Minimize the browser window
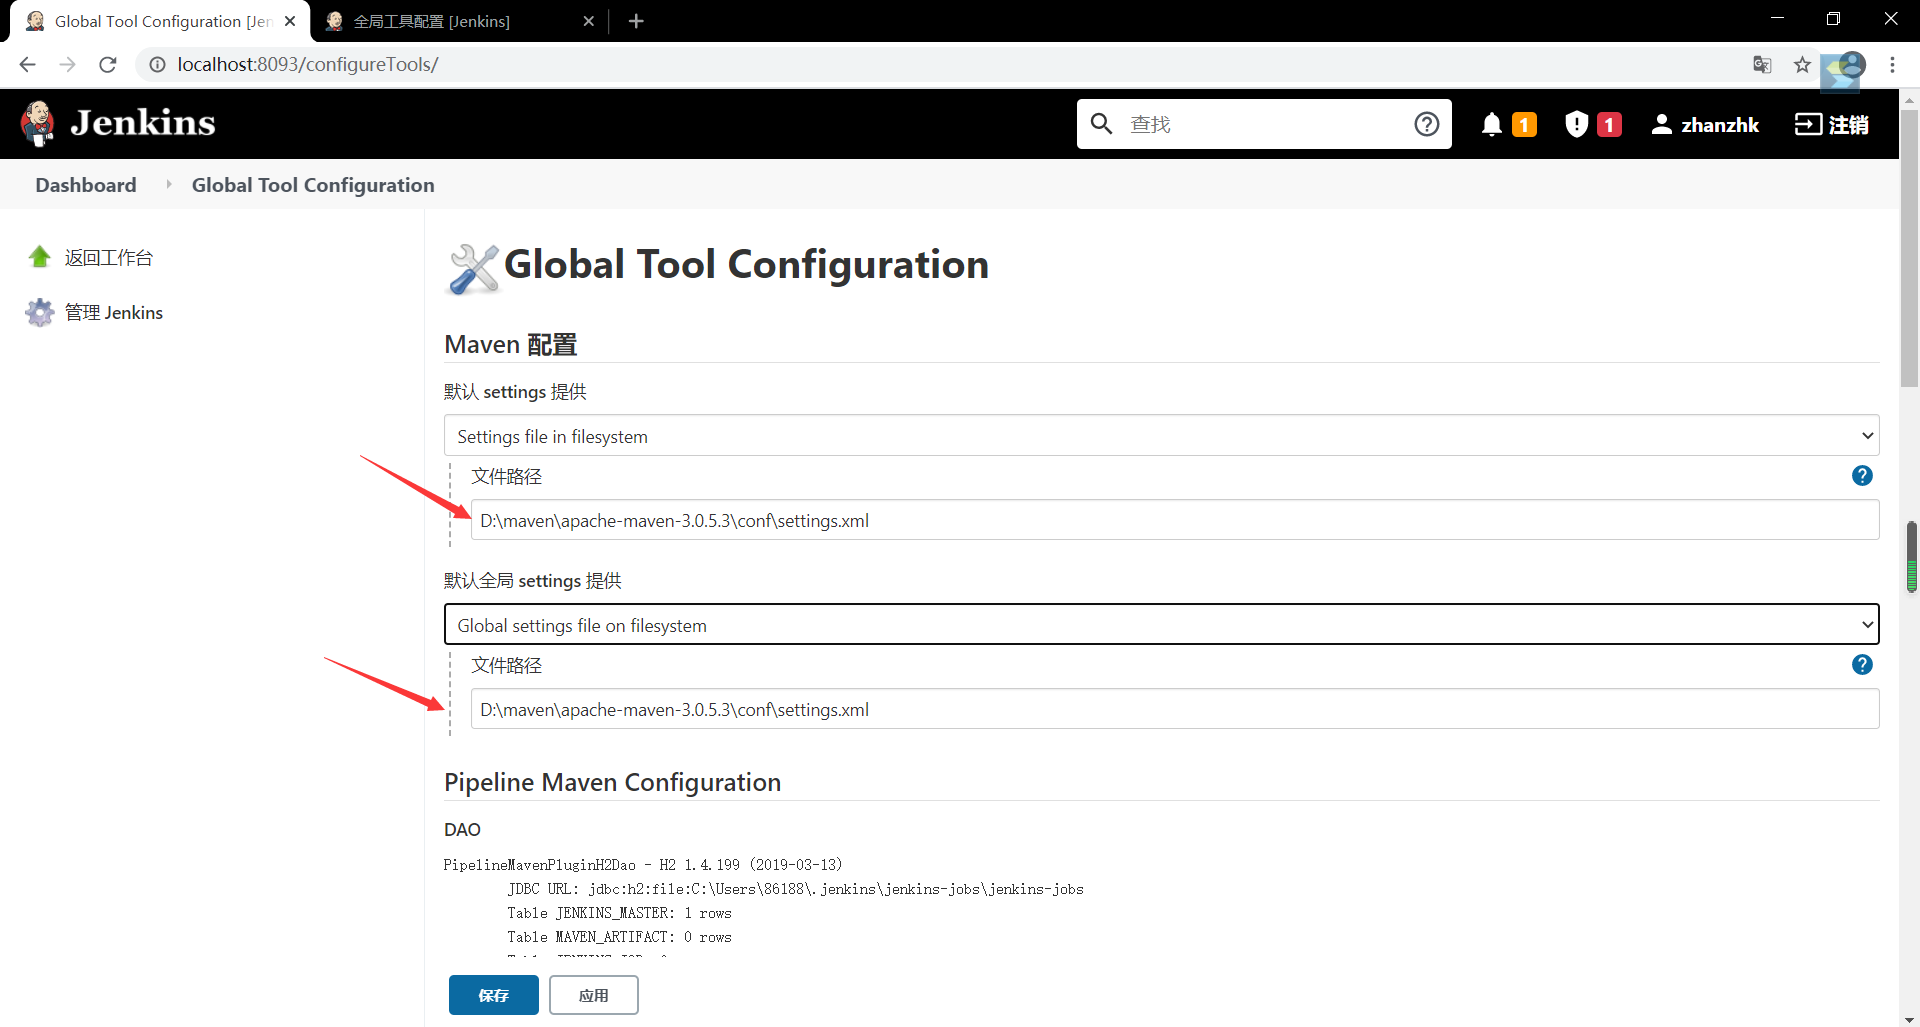Viewport: 1920px width, 1027px height. tap(1777, 18)
